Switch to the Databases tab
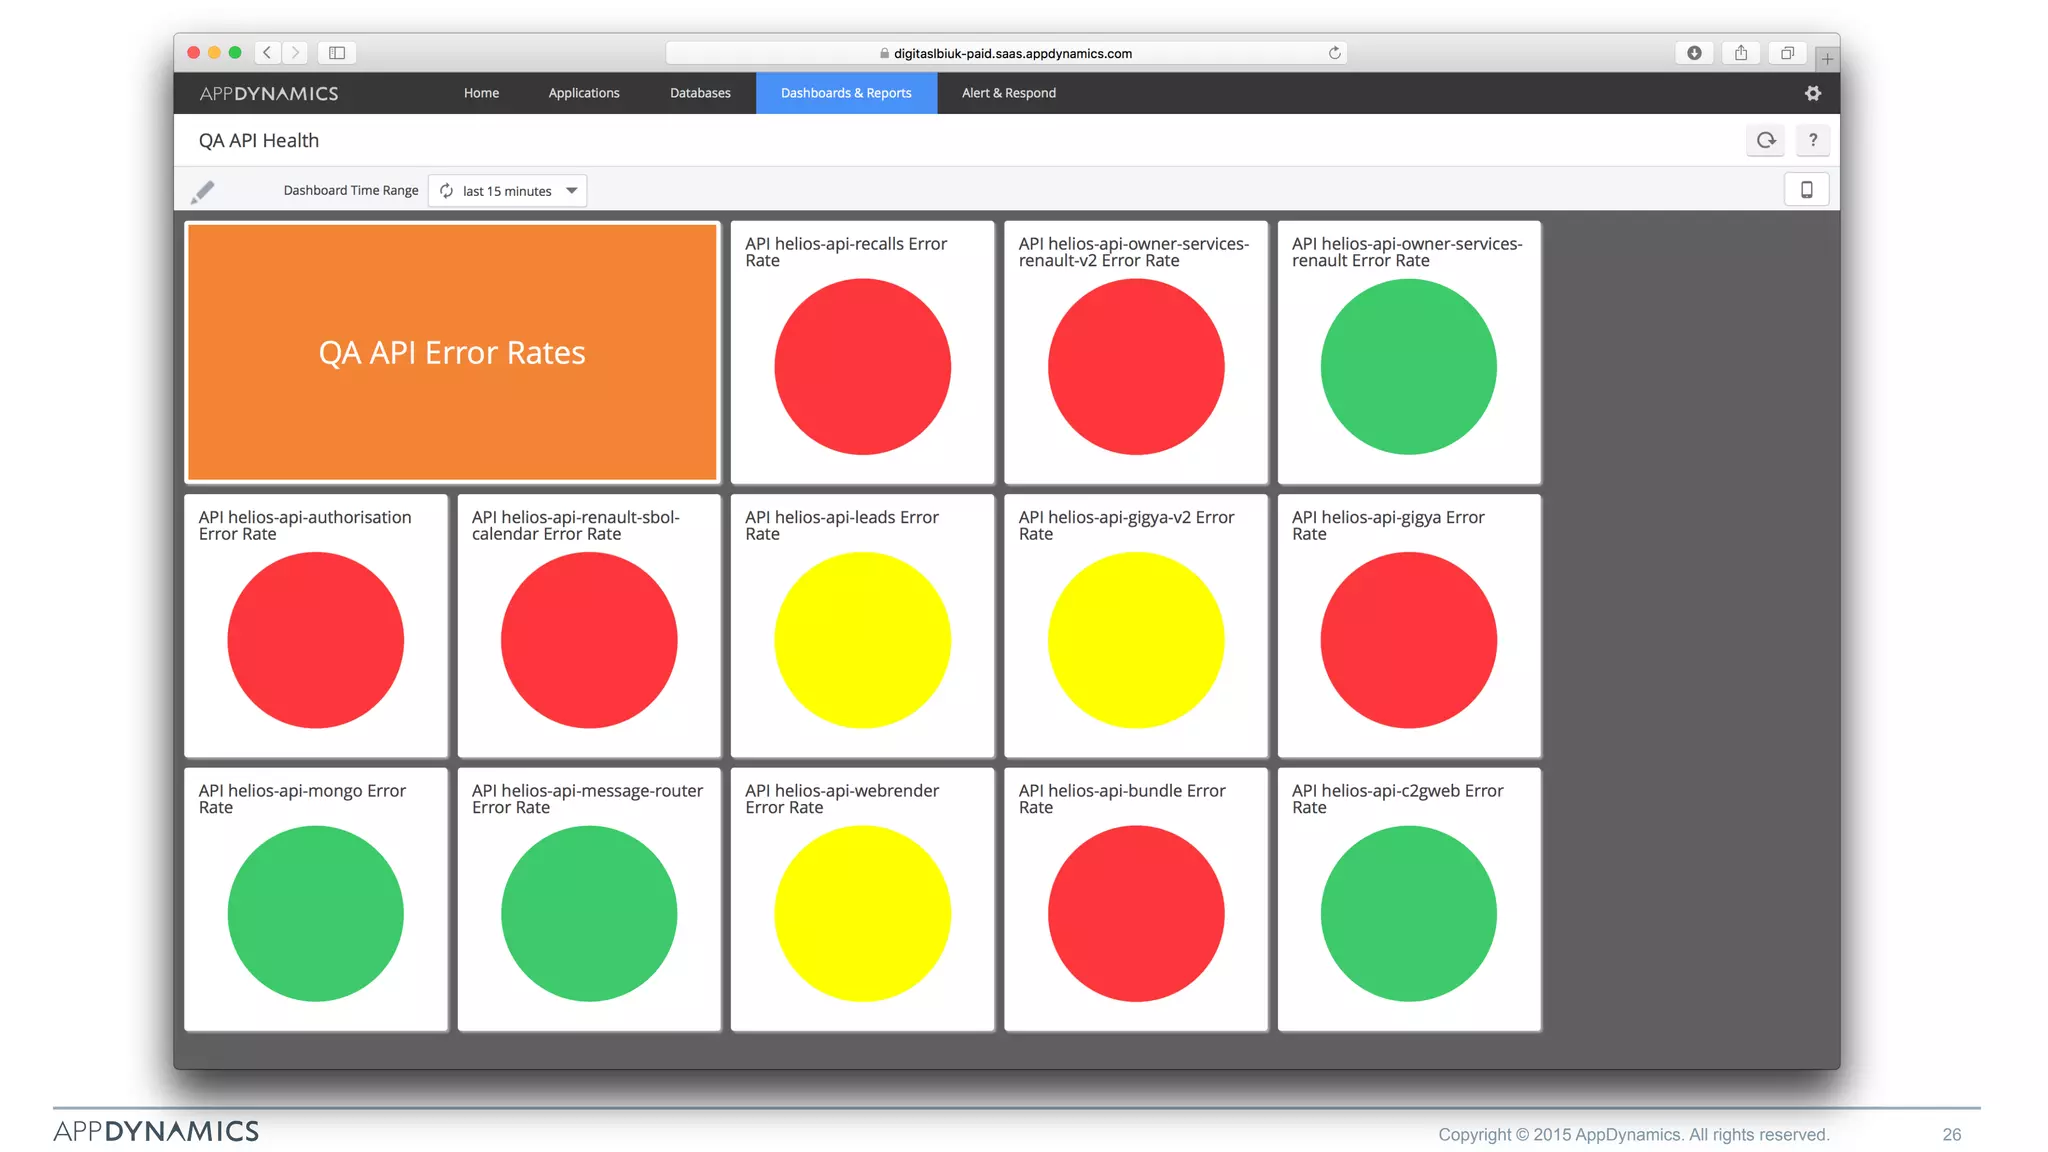The height and width of the screenshot is (1152, 2048). pyautogui.click(x=700, y=93)
